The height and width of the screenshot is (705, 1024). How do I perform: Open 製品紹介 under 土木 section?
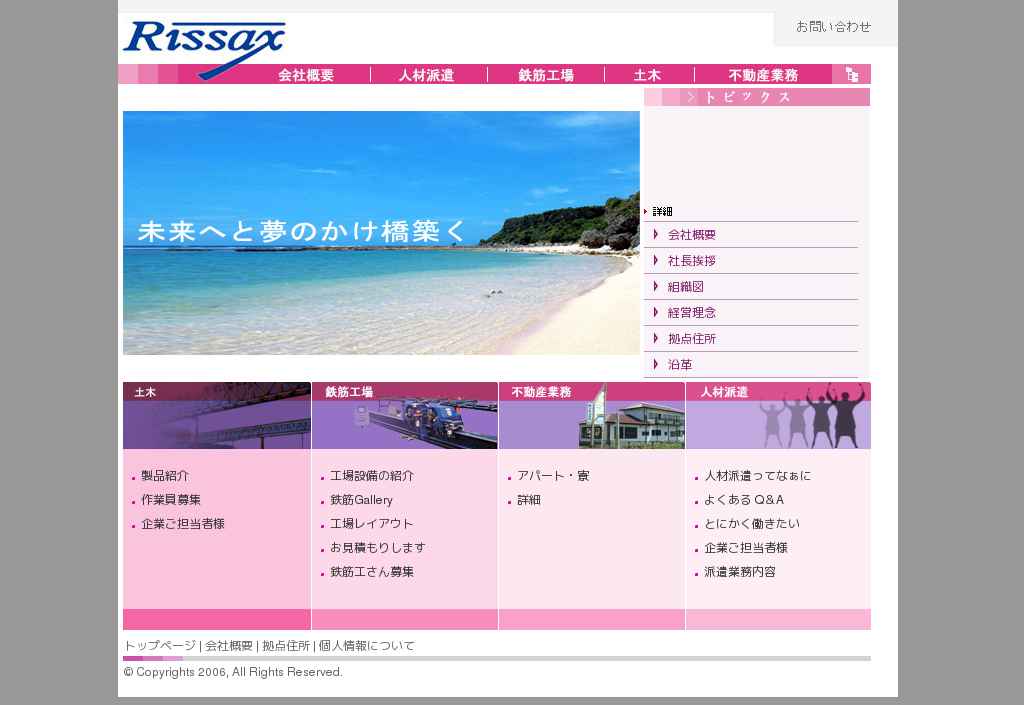[165, 476]
